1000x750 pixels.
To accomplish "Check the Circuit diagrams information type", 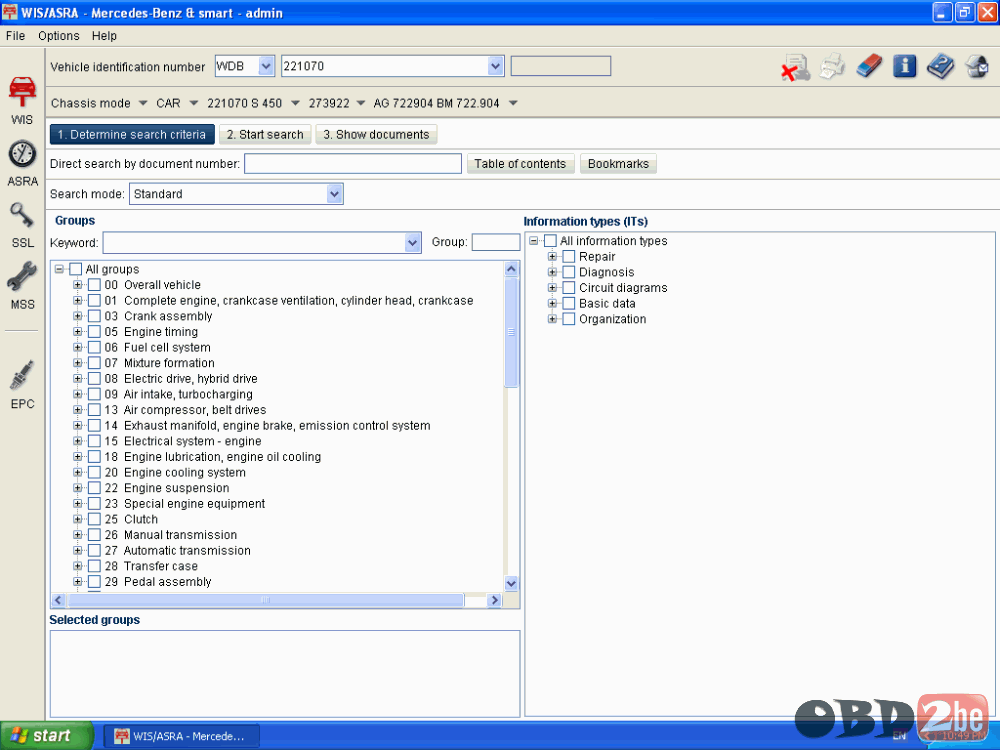I will coord(569,288).
